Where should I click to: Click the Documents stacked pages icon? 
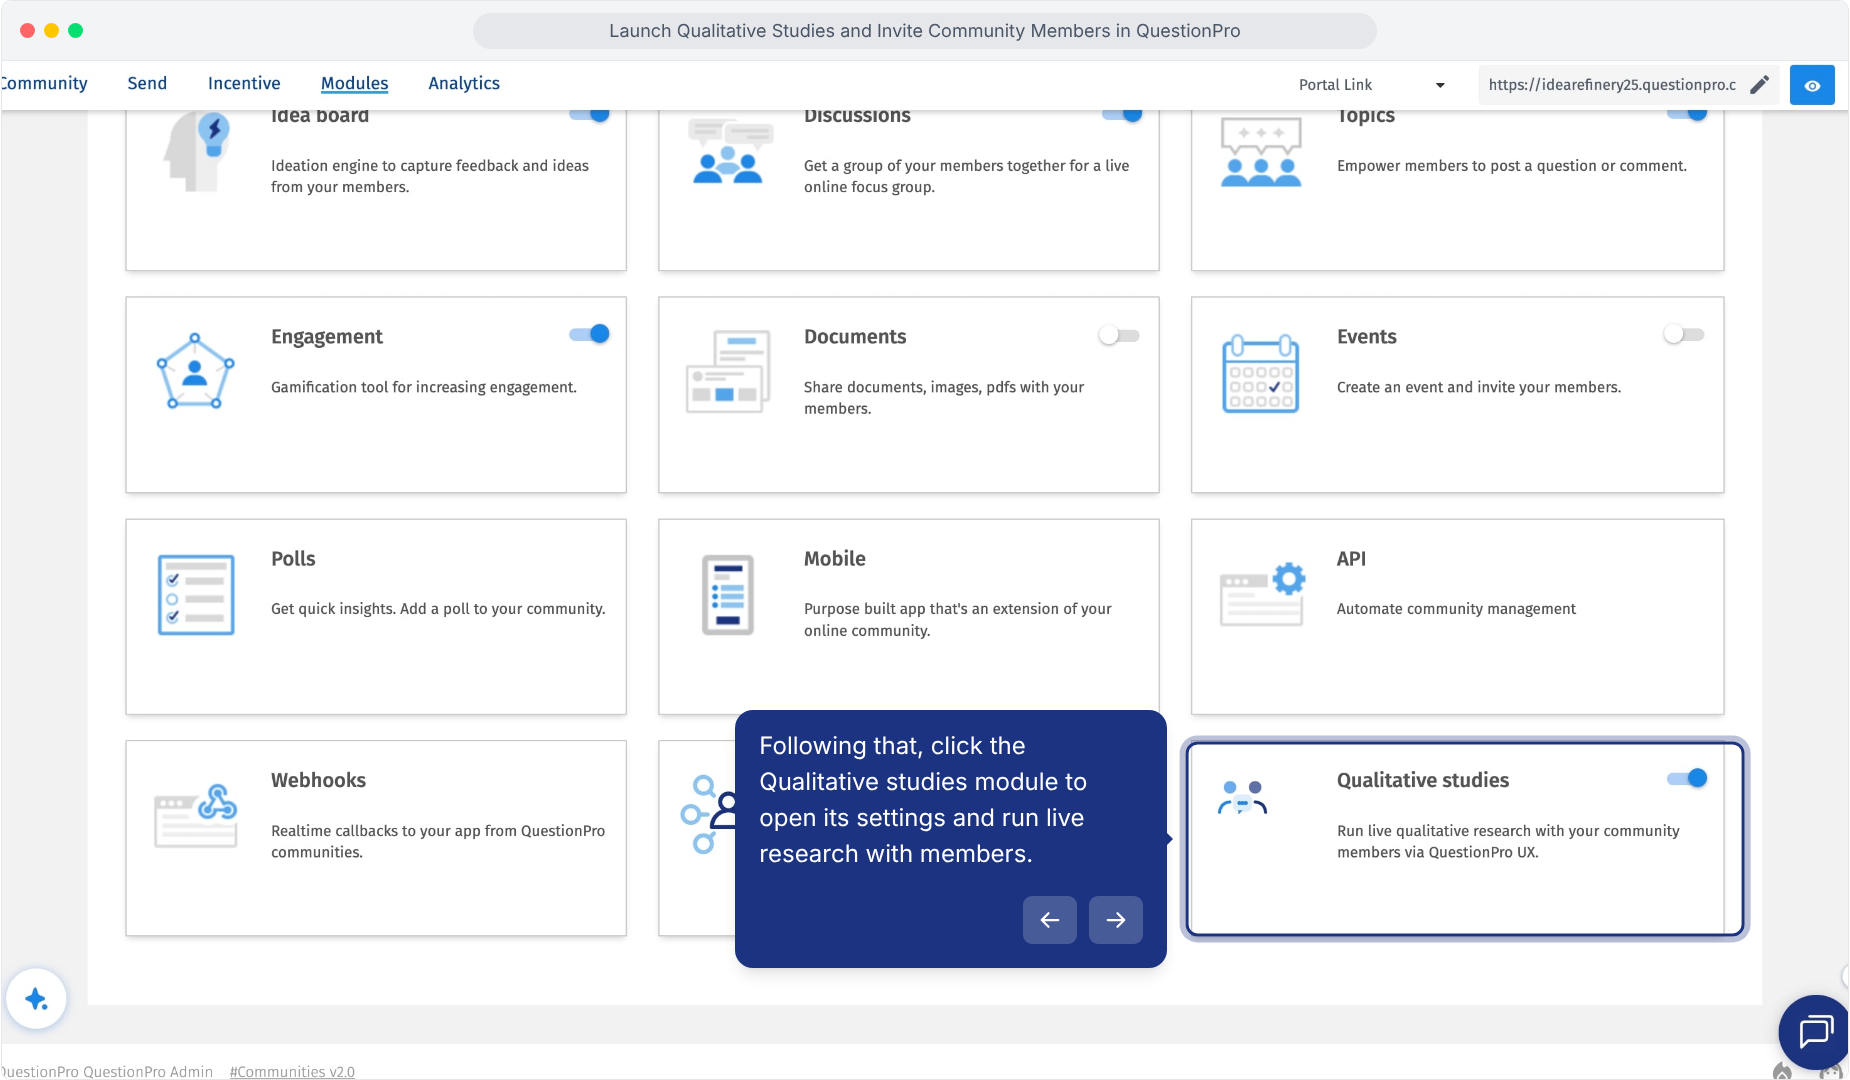coord(729,372)
